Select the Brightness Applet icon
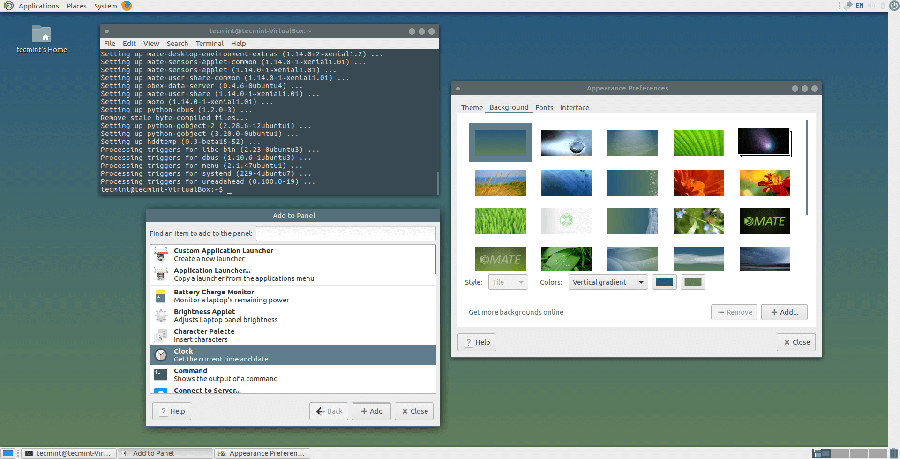Image resolution: width=900 pixels, height=459 pixels. pyautogui.click(x=161, y=315)
